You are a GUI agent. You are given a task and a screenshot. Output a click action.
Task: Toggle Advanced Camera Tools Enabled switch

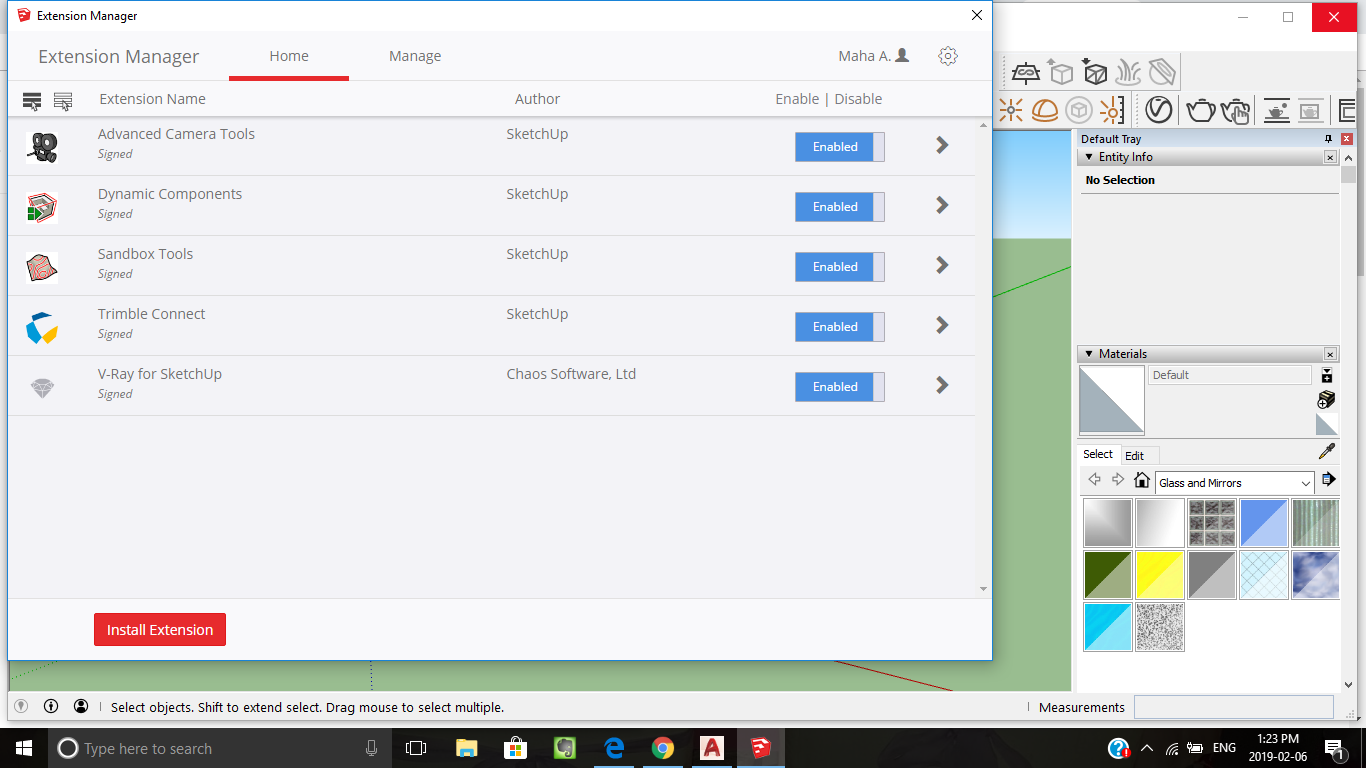pos(840,147)
